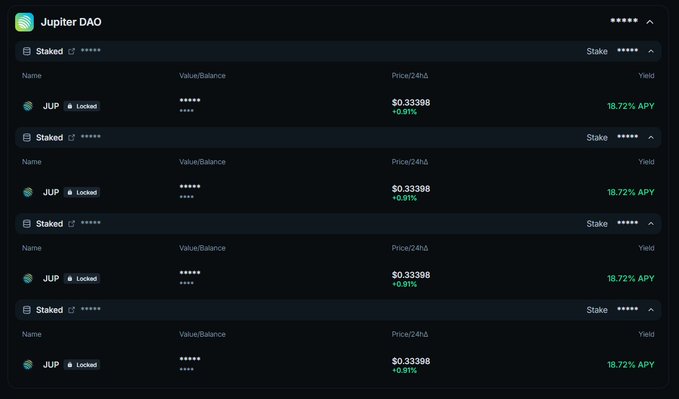The width and height of the screenshot is (679, 399).
Task: Click the JUP token icon in the third staked row
Action: coord(28,279)
